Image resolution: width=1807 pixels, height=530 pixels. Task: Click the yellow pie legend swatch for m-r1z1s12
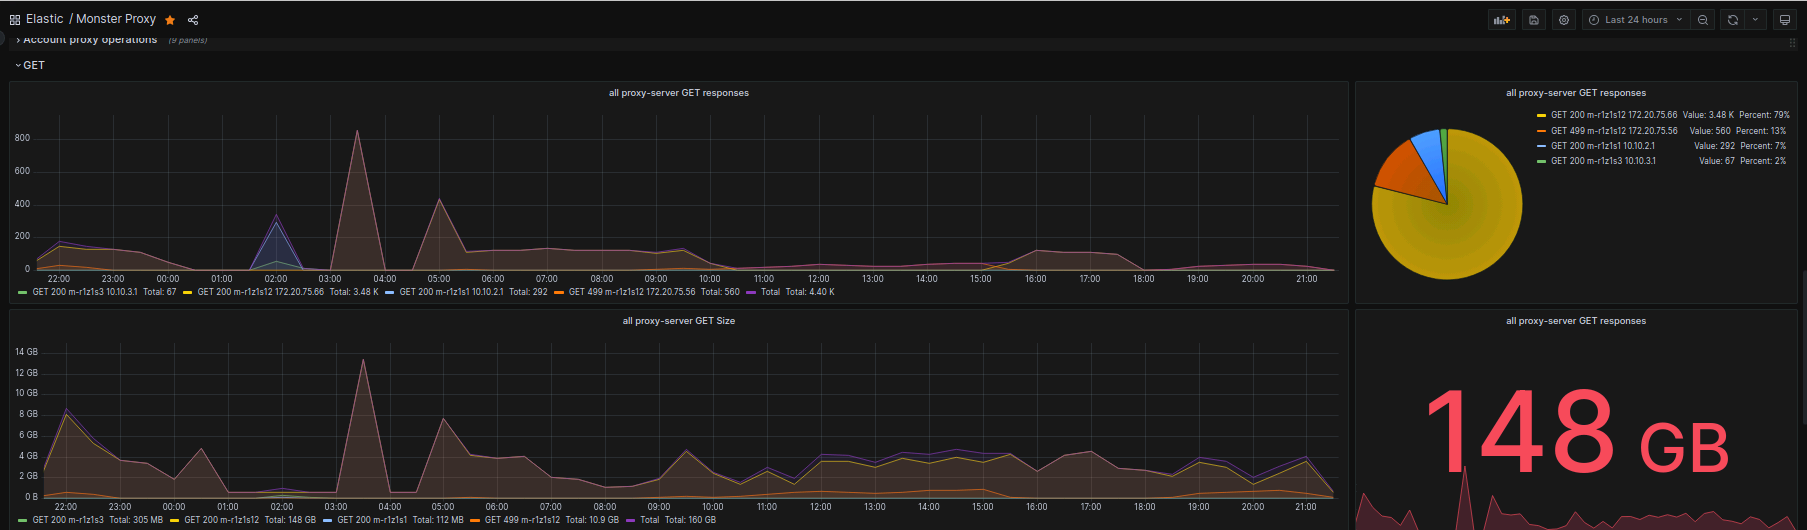(1542, 115)
